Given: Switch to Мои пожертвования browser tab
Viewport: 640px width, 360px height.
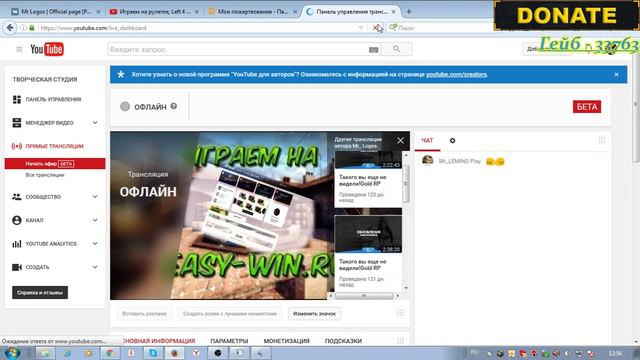Looking at the screenshot, I should click(252, 12).
